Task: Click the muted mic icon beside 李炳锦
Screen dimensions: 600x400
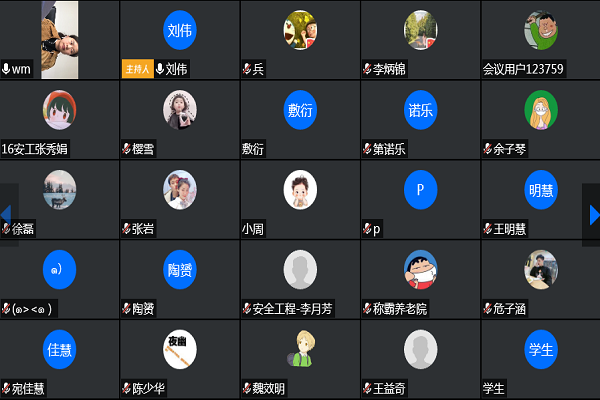Action: coord(367,69)
